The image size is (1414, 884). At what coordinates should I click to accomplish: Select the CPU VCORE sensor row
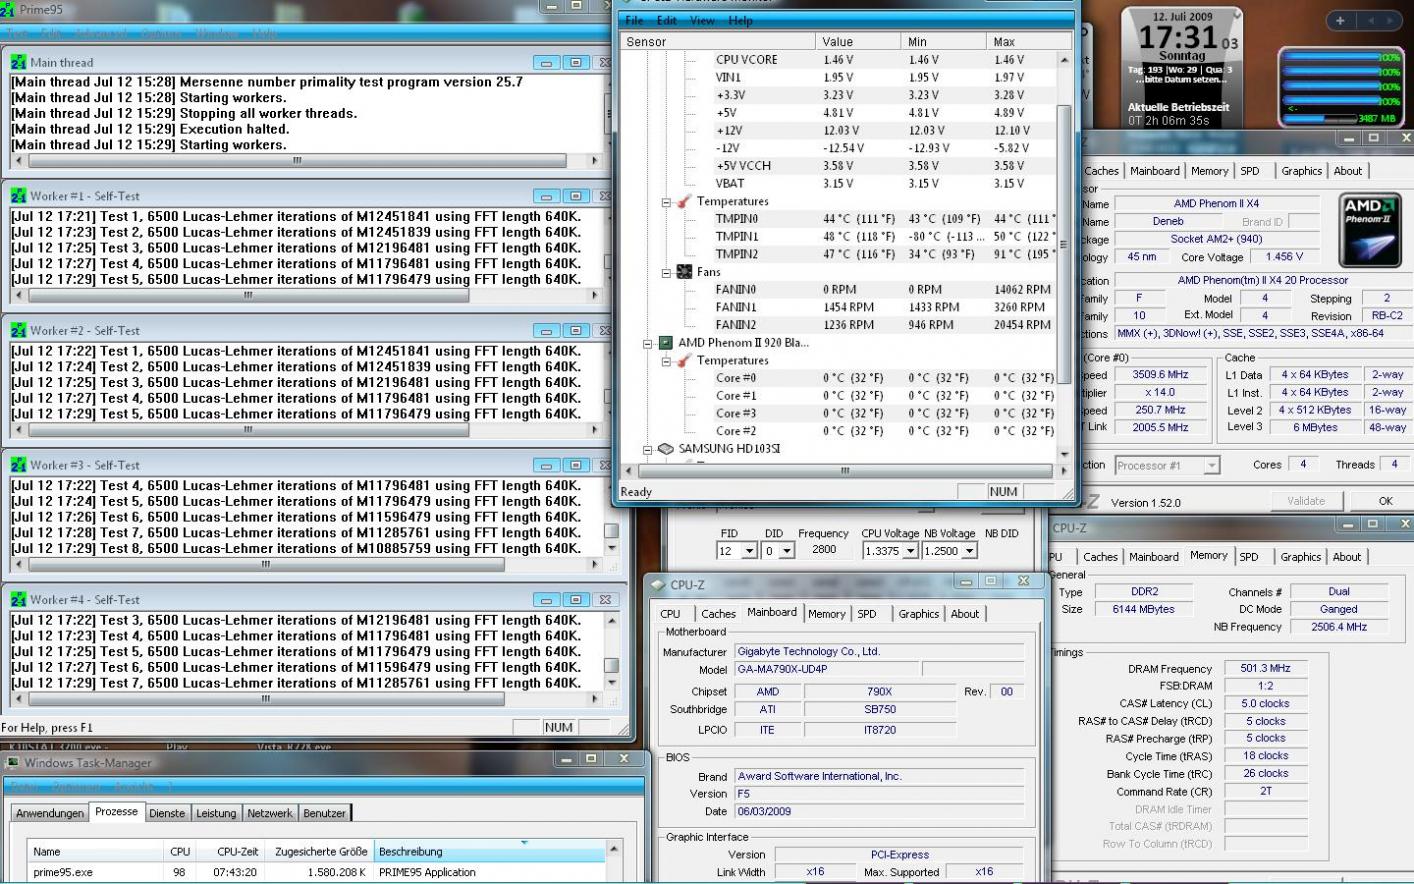[x=838, y=60]
